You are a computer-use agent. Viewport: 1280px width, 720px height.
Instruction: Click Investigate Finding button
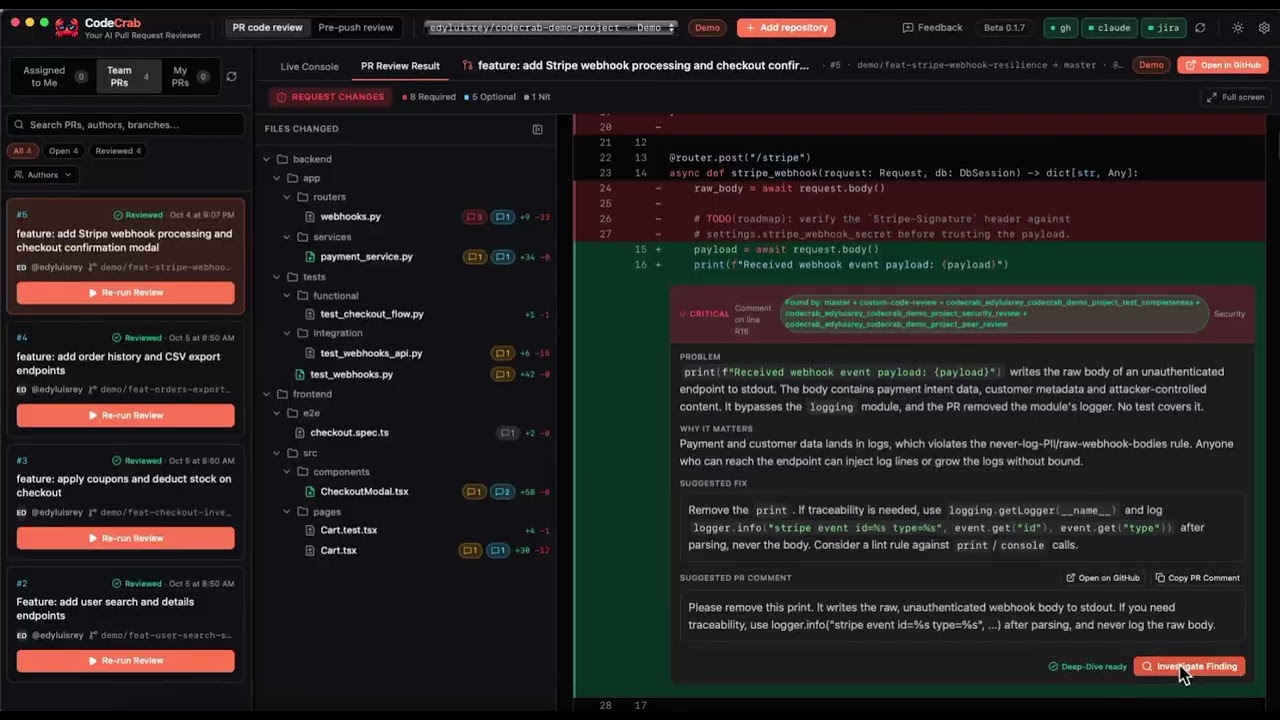pyautogui.click(x=1189, y=666)
